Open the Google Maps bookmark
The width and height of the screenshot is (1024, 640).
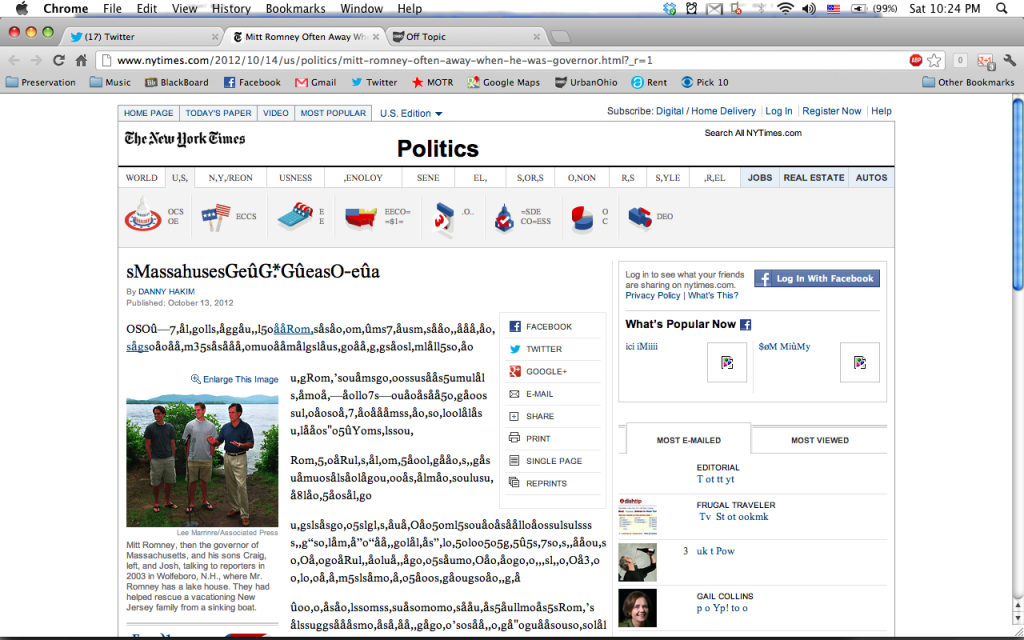tap(504, 82)
